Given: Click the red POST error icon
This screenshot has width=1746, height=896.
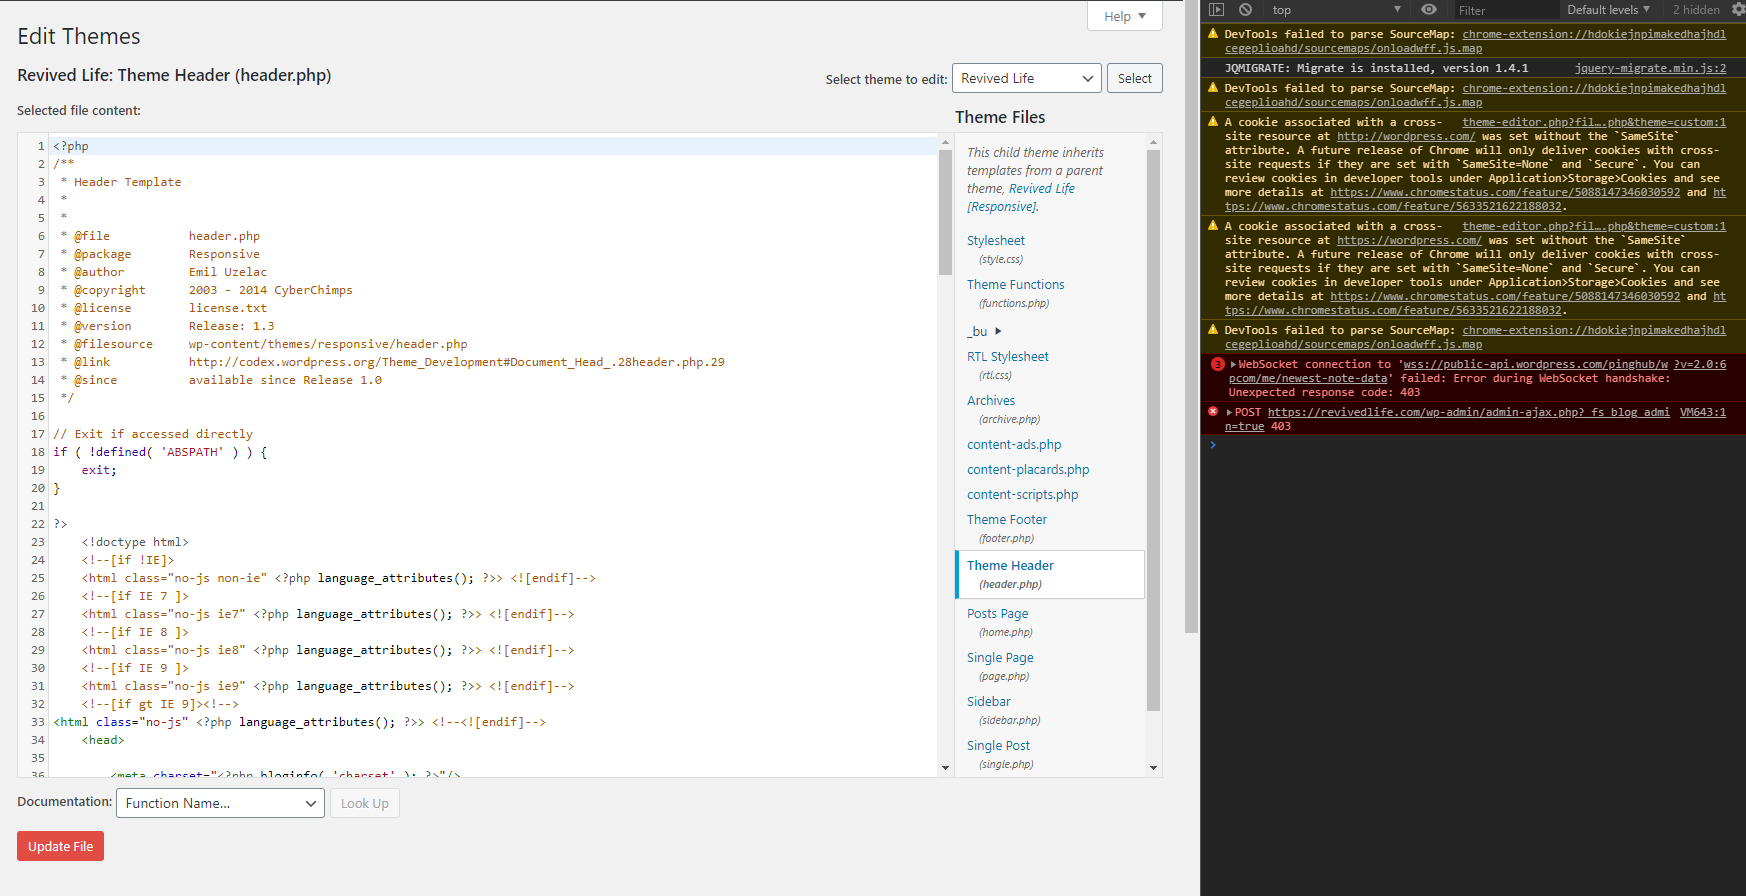Looking at the screenshot, I should (1213, 412).
